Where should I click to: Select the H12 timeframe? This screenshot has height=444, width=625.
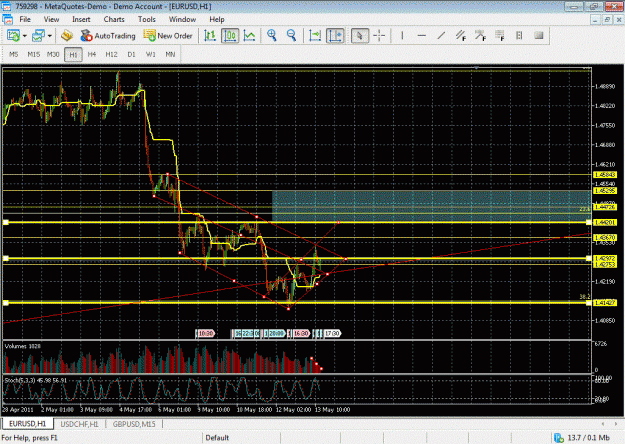click(111, 54)
